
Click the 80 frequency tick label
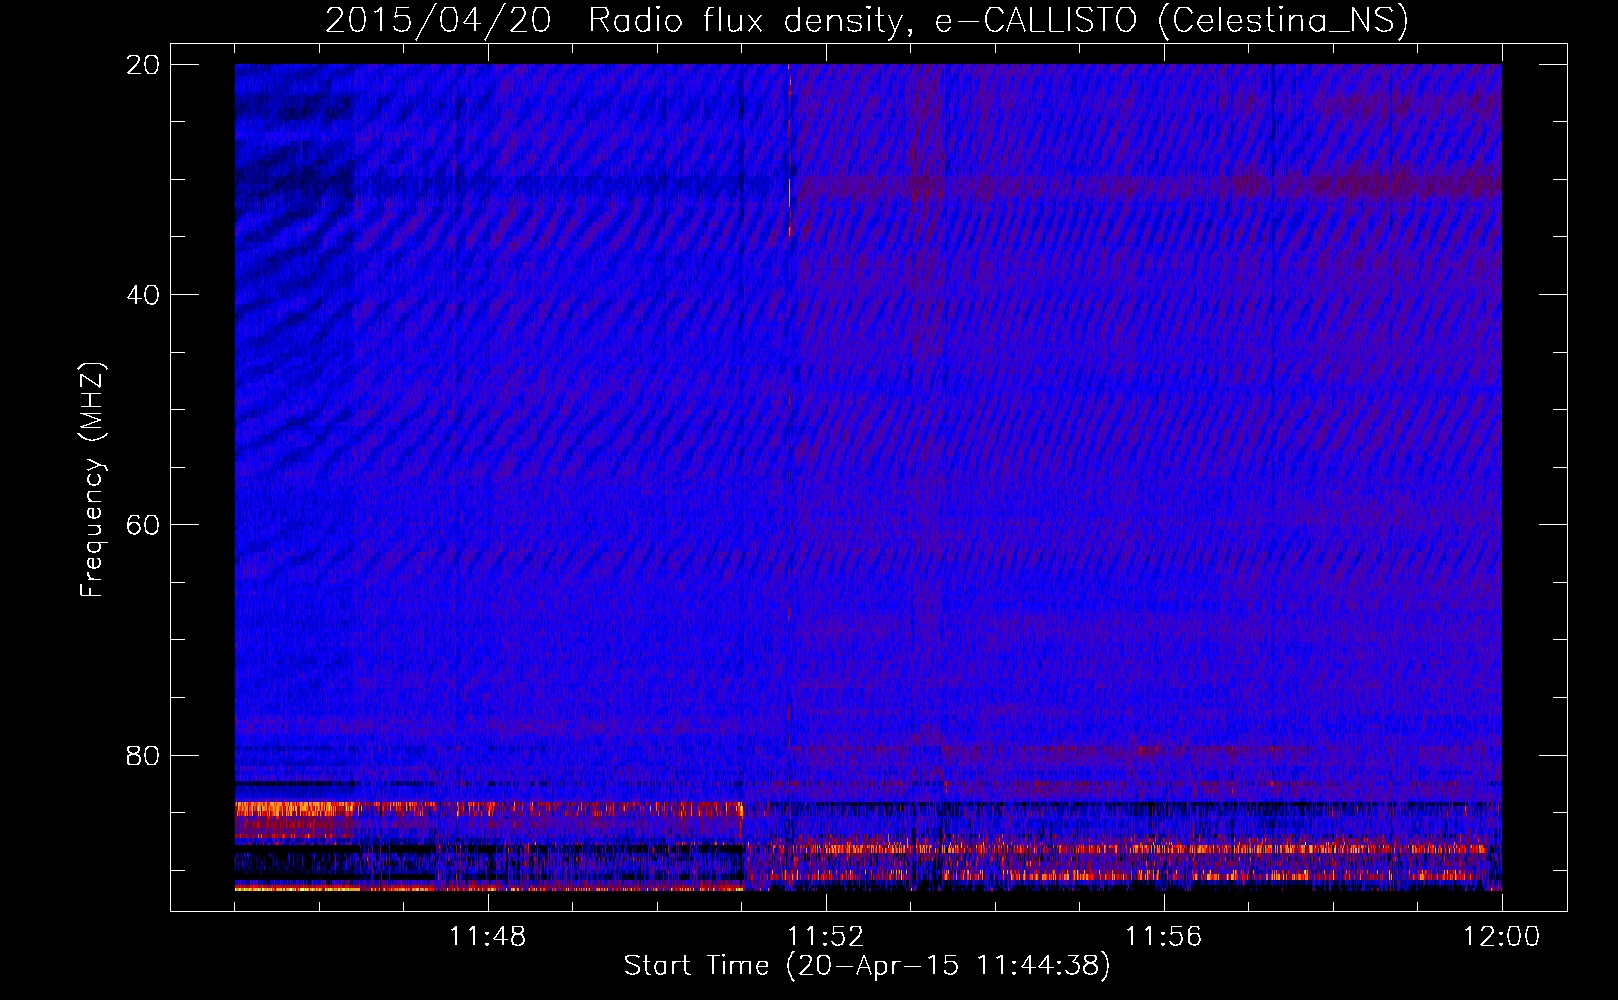pyautogui.click(x=144, y=755)
